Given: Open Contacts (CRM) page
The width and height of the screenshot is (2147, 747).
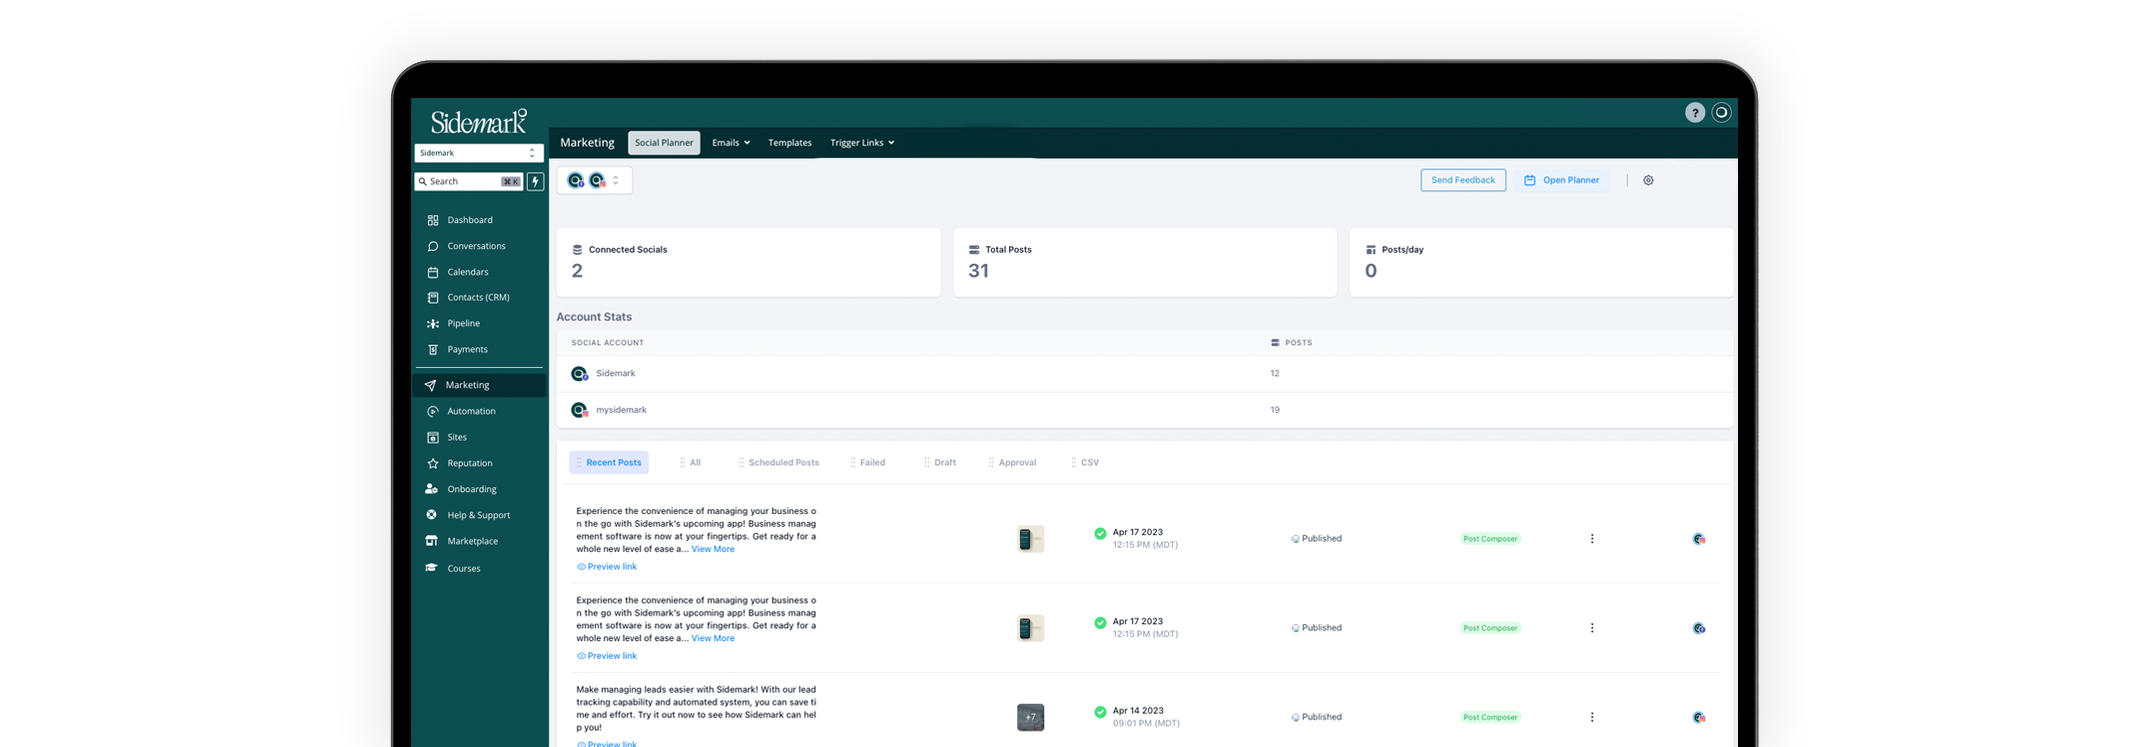Looking at the screenshot, I should pos(480,297).
